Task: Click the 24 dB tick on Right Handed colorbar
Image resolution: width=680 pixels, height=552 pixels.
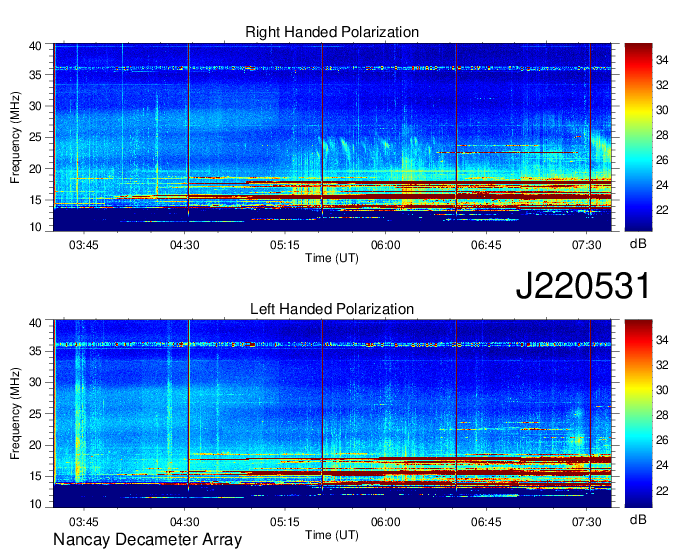Action: point(662,185)
